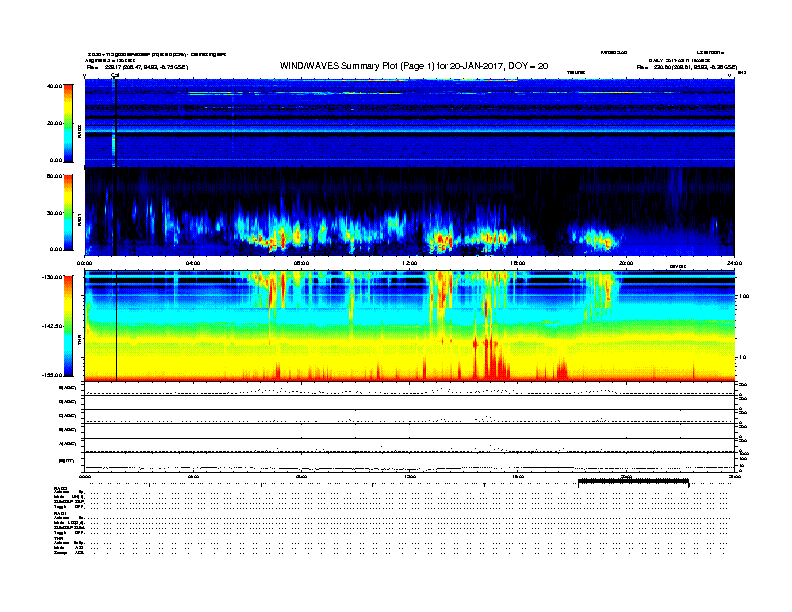Click the bottom line-plot strip above the time axis
The width and height of the screenshot is (792, 612).
pyautogui.click(x=410, y=462)
